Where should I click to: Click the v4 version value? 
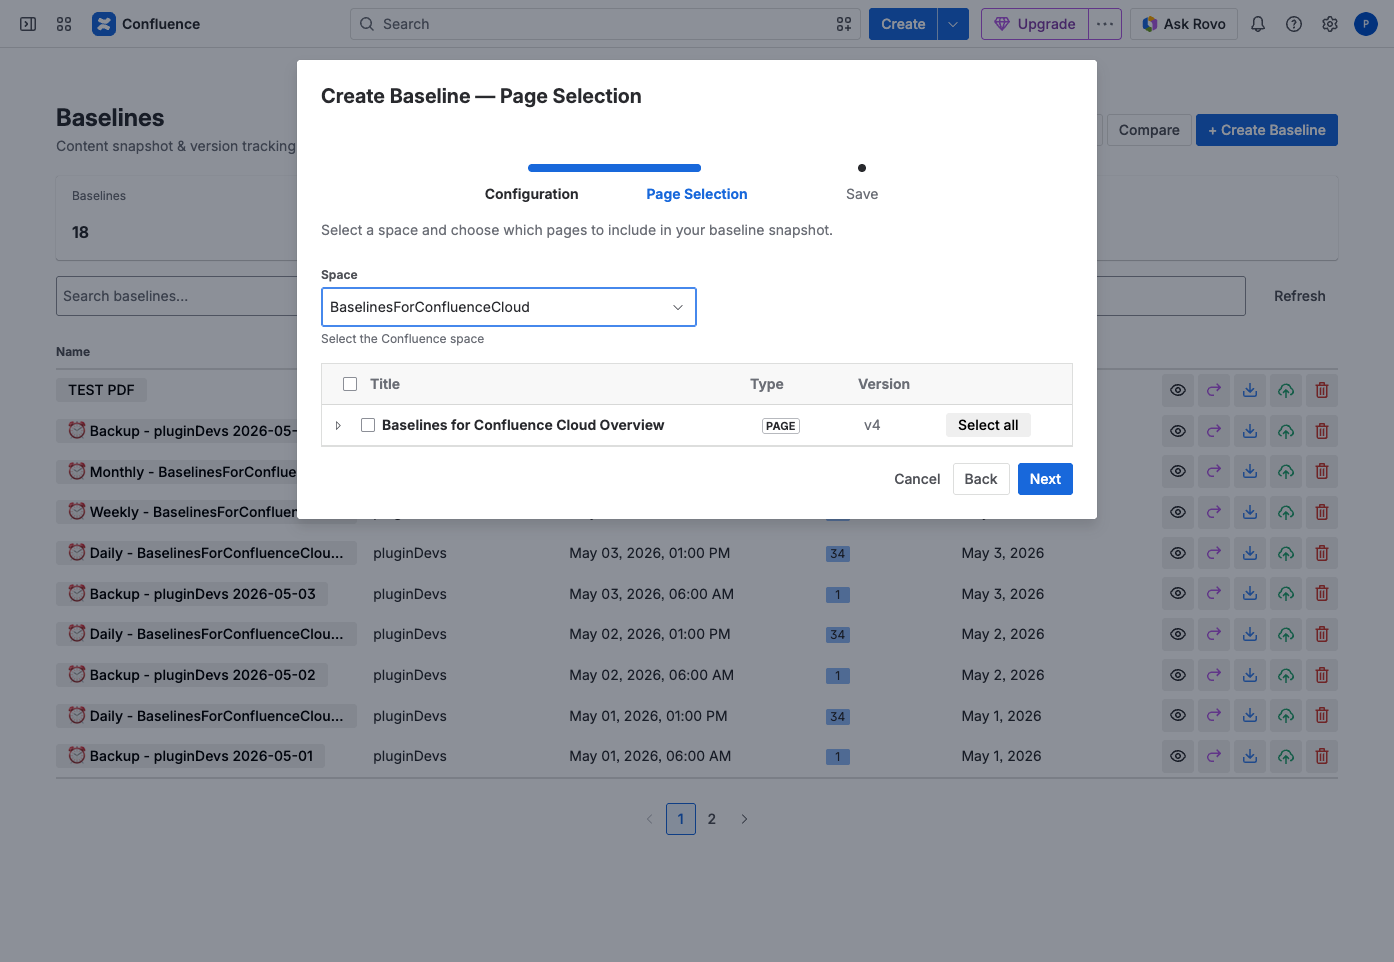(872, 425)
